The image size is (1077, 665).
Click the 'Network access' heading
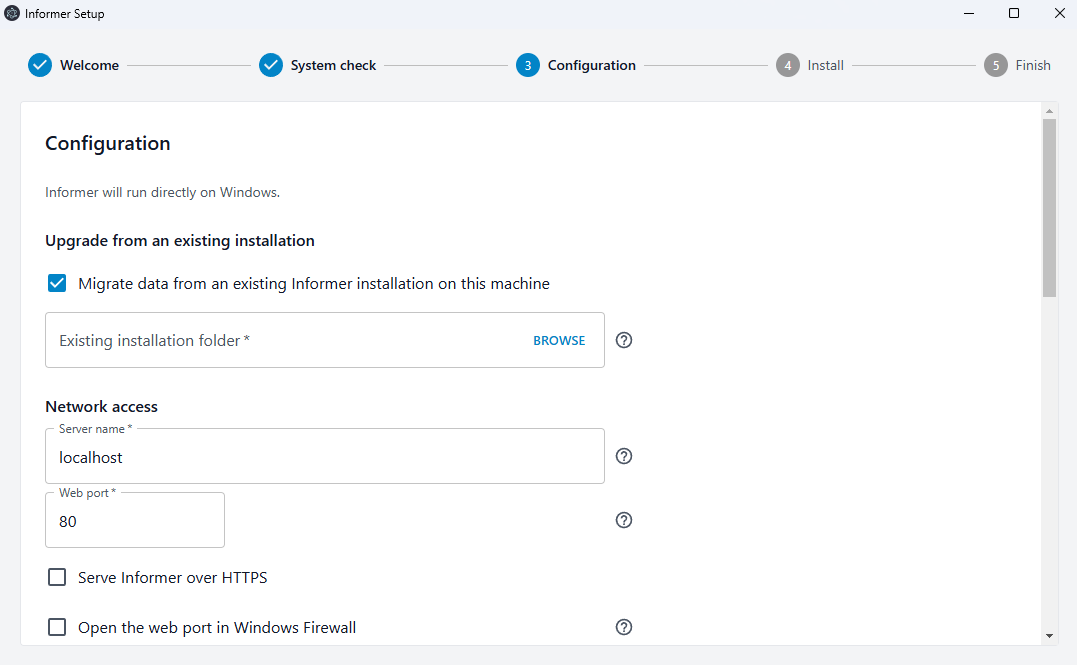pyautogui.click(x=102, y=407)
